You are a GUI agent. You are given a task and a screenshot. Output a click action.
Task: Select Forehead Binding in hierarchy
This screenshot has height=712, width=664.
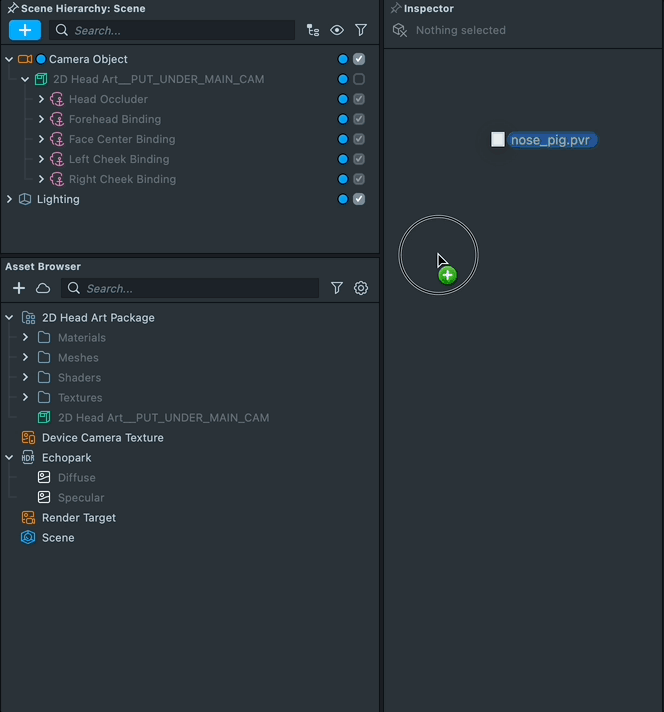pos(114,119)
